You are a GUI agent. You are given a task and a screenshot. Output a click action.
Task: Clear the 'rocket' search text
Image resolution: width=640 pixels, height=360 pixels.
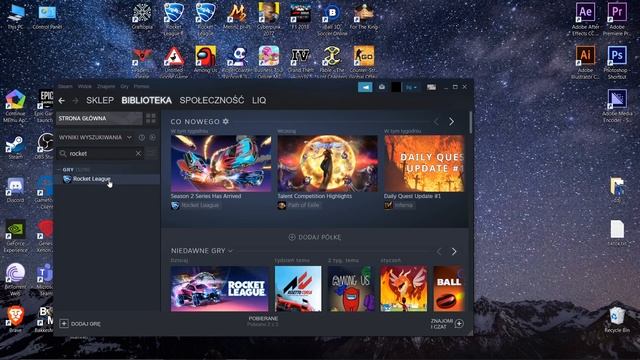[x=138, y=153]
